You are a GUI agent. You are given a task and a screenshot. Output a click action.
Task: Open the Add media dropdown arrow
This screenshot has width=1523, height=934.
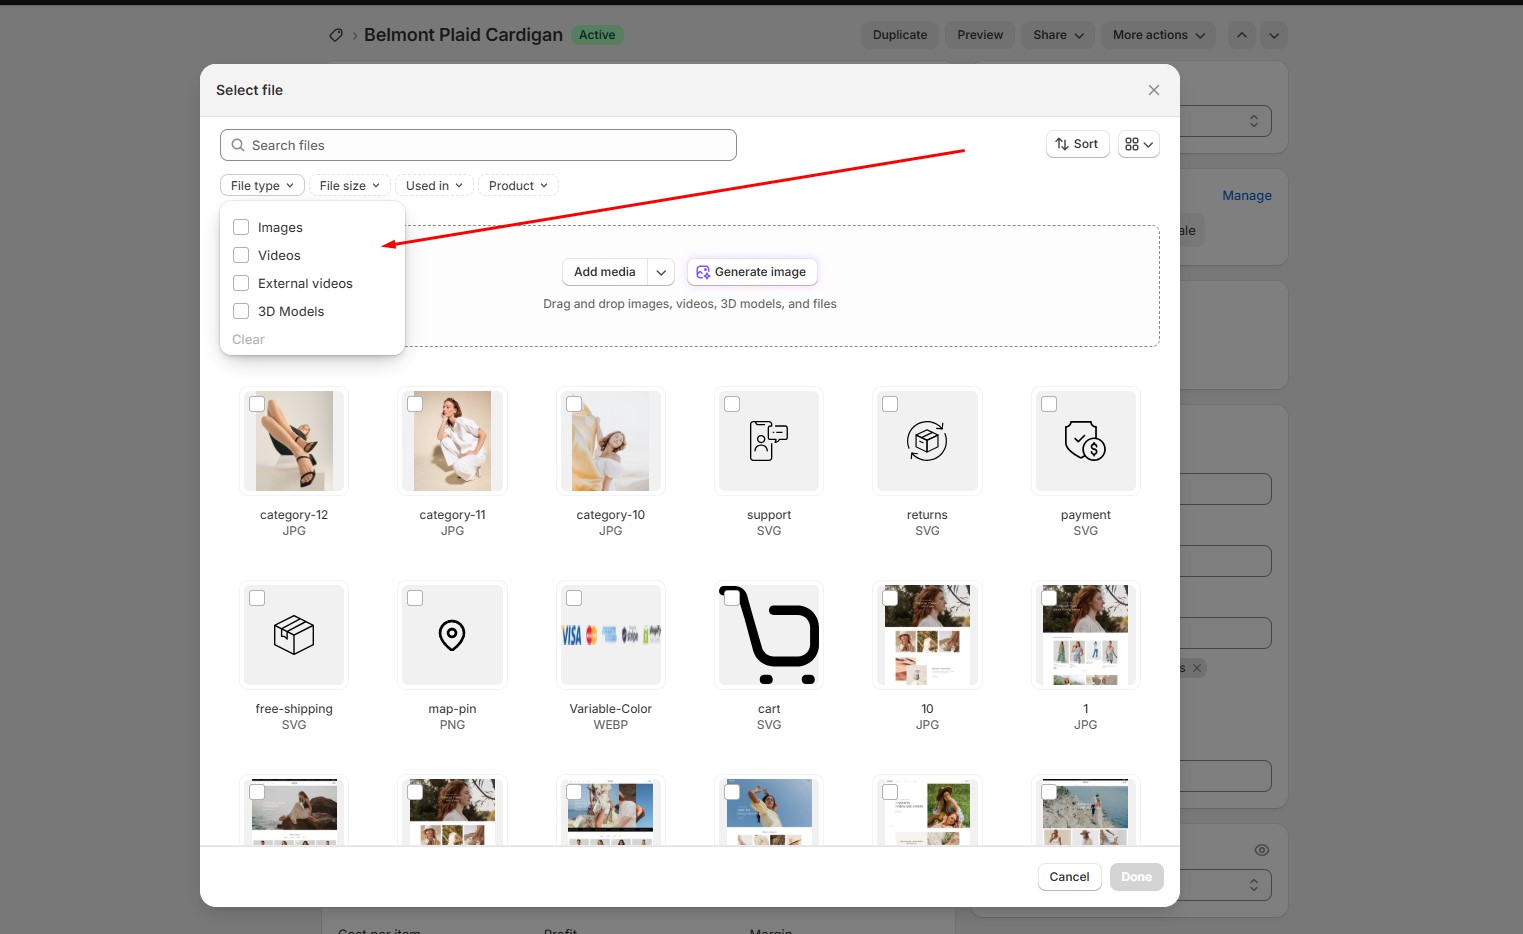pos(661,272)
